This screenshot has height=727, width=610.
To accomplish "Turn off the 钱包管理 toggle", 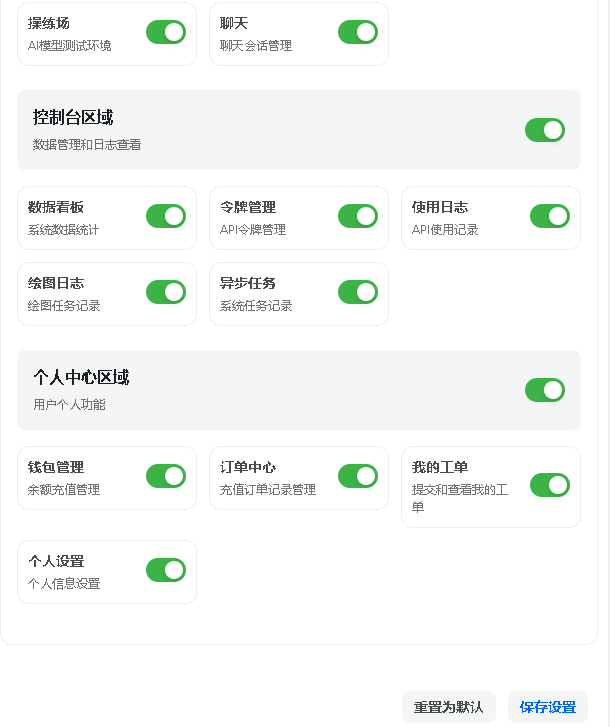I will (x=166, y=476).
